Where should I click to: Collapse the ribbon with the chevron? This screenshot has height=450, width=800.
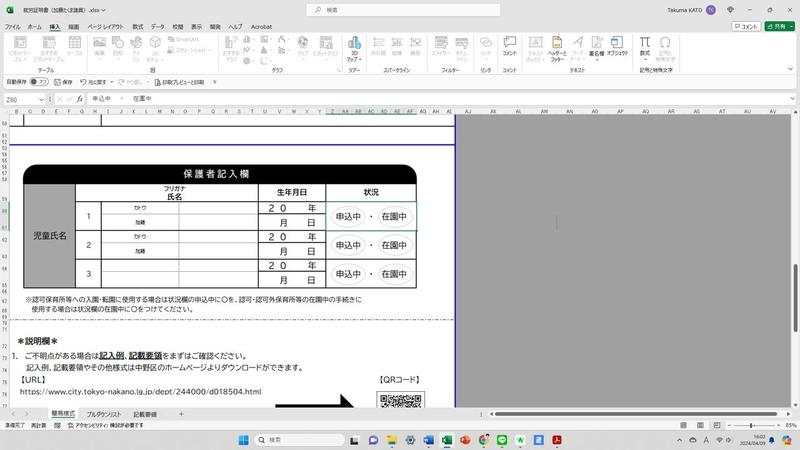pyautogui.click(x=790, y=70)
